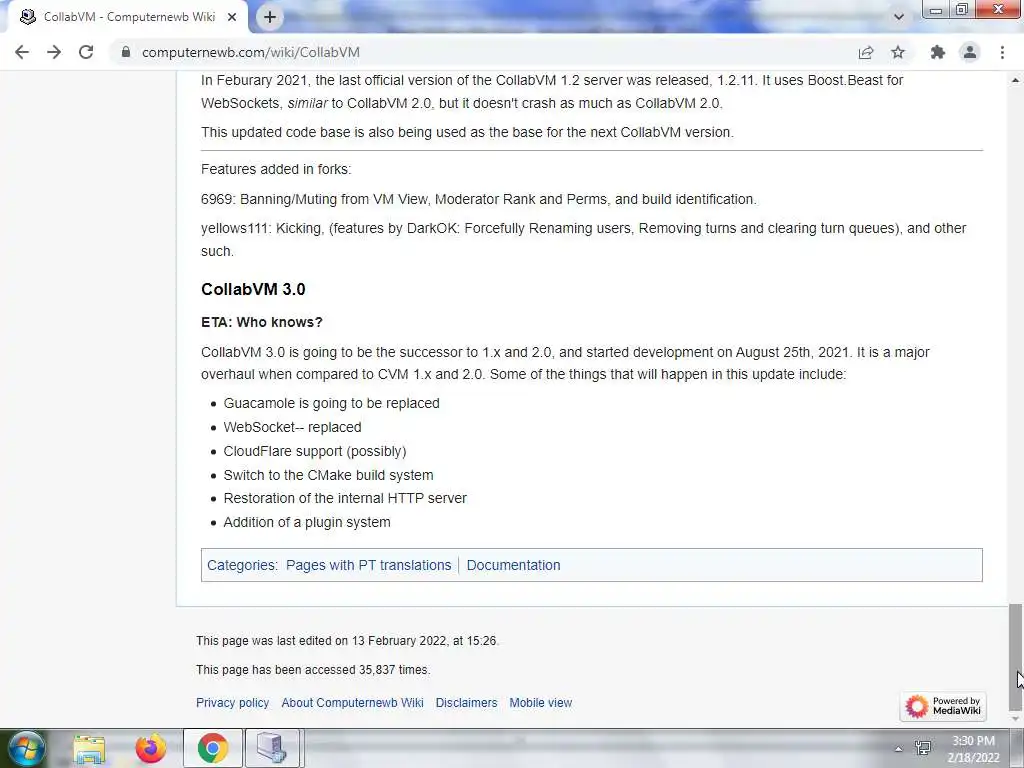Open the Chrome profile avatar menu
This screenshot has width=1024, height=768.
pyautogui.click(x=970, y=52)
